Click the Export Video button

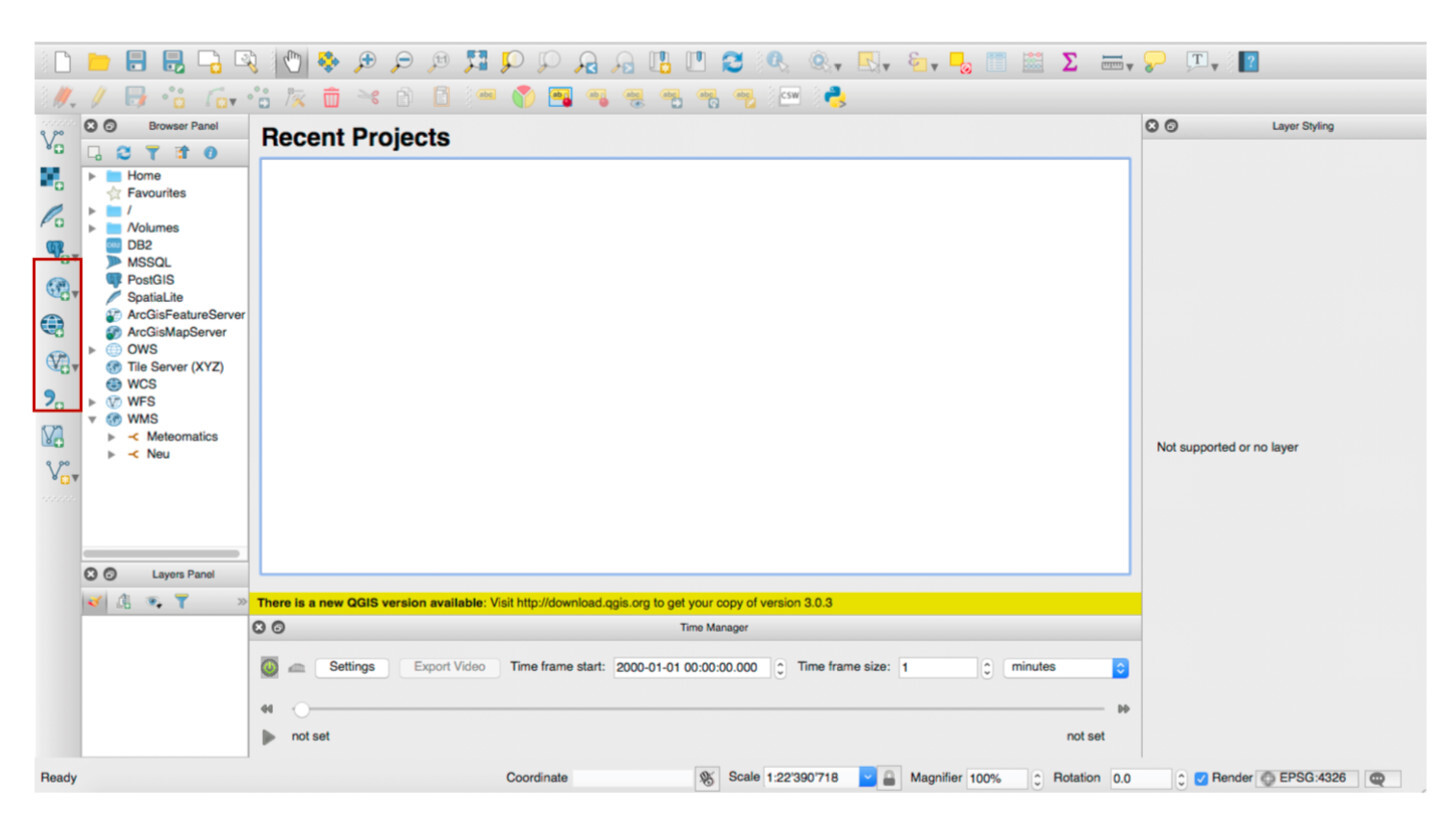449,667
